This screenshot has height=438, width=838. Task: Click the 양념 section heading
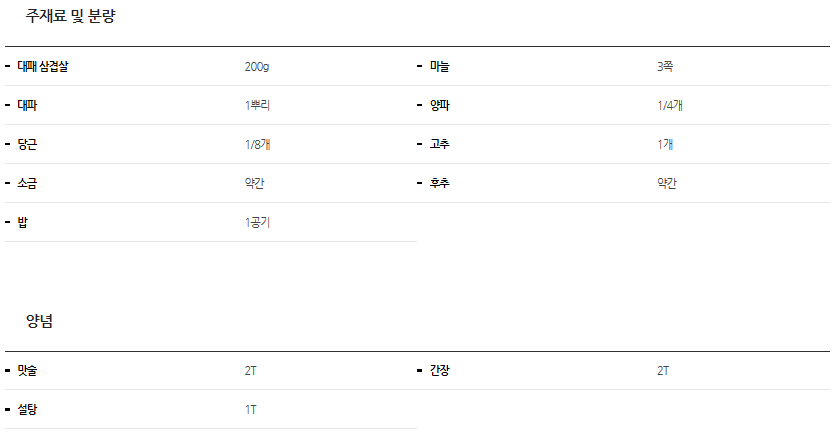point(39,321)
